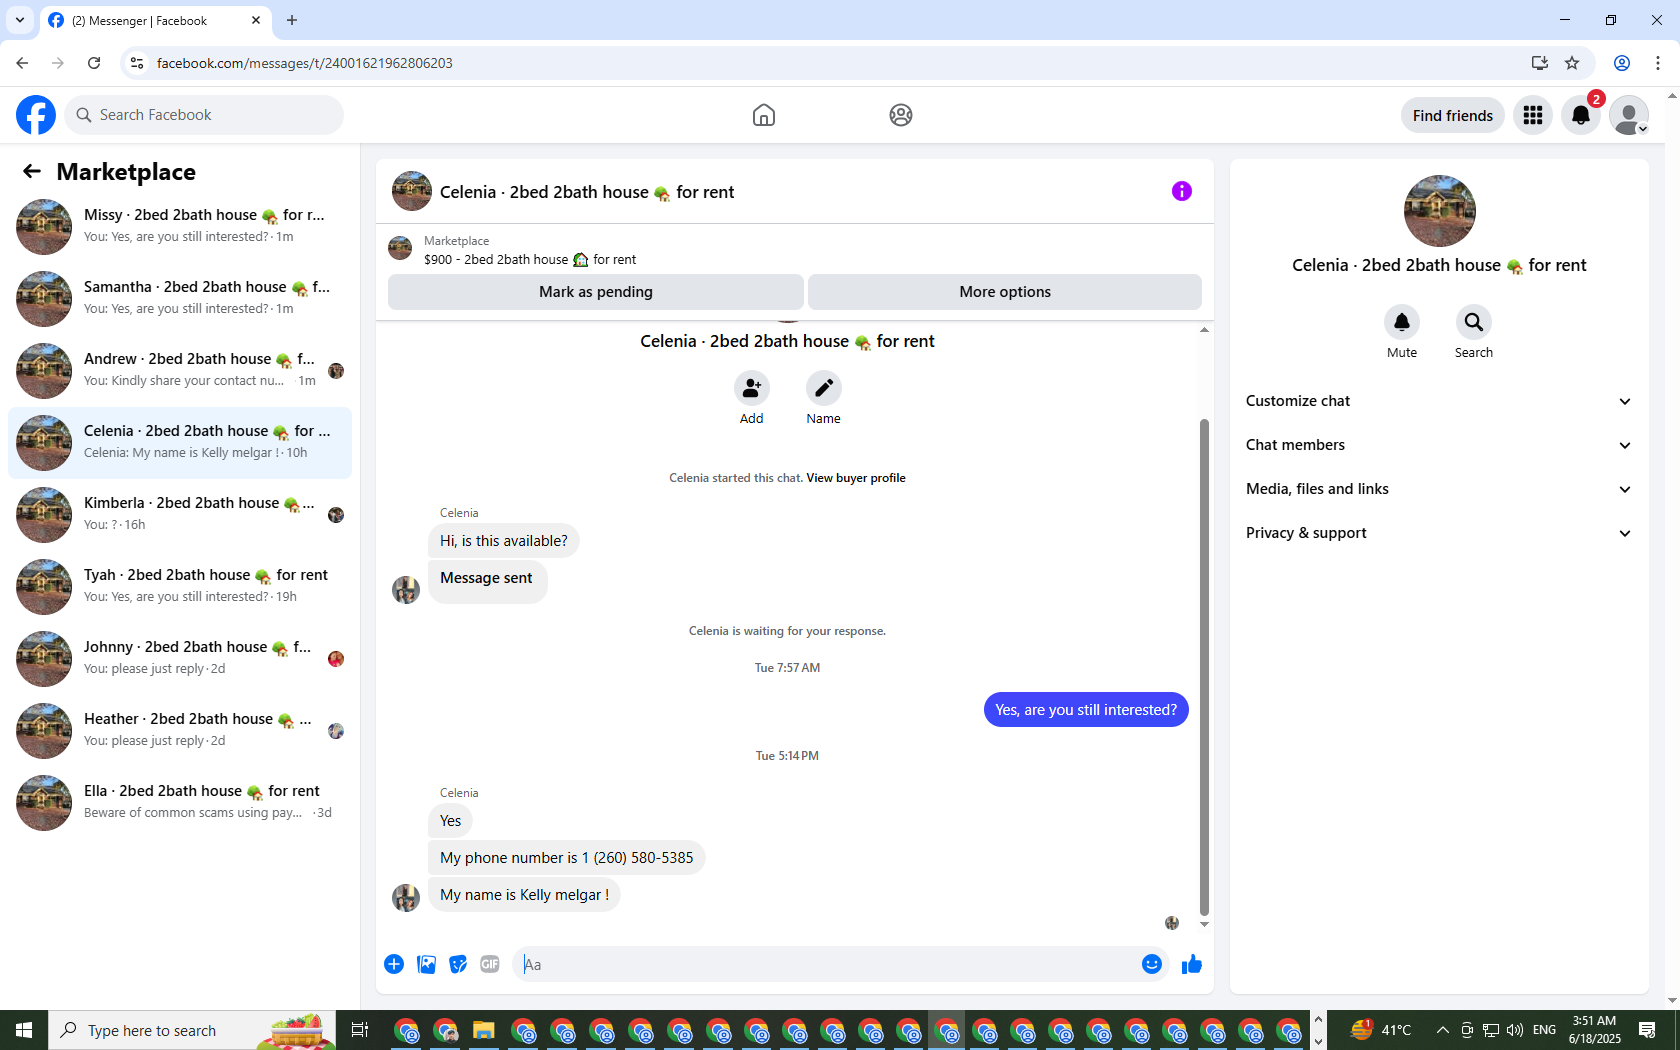Open the Groups icon in top navigation
The image size is (1680, 1050).
coord(901,115)
